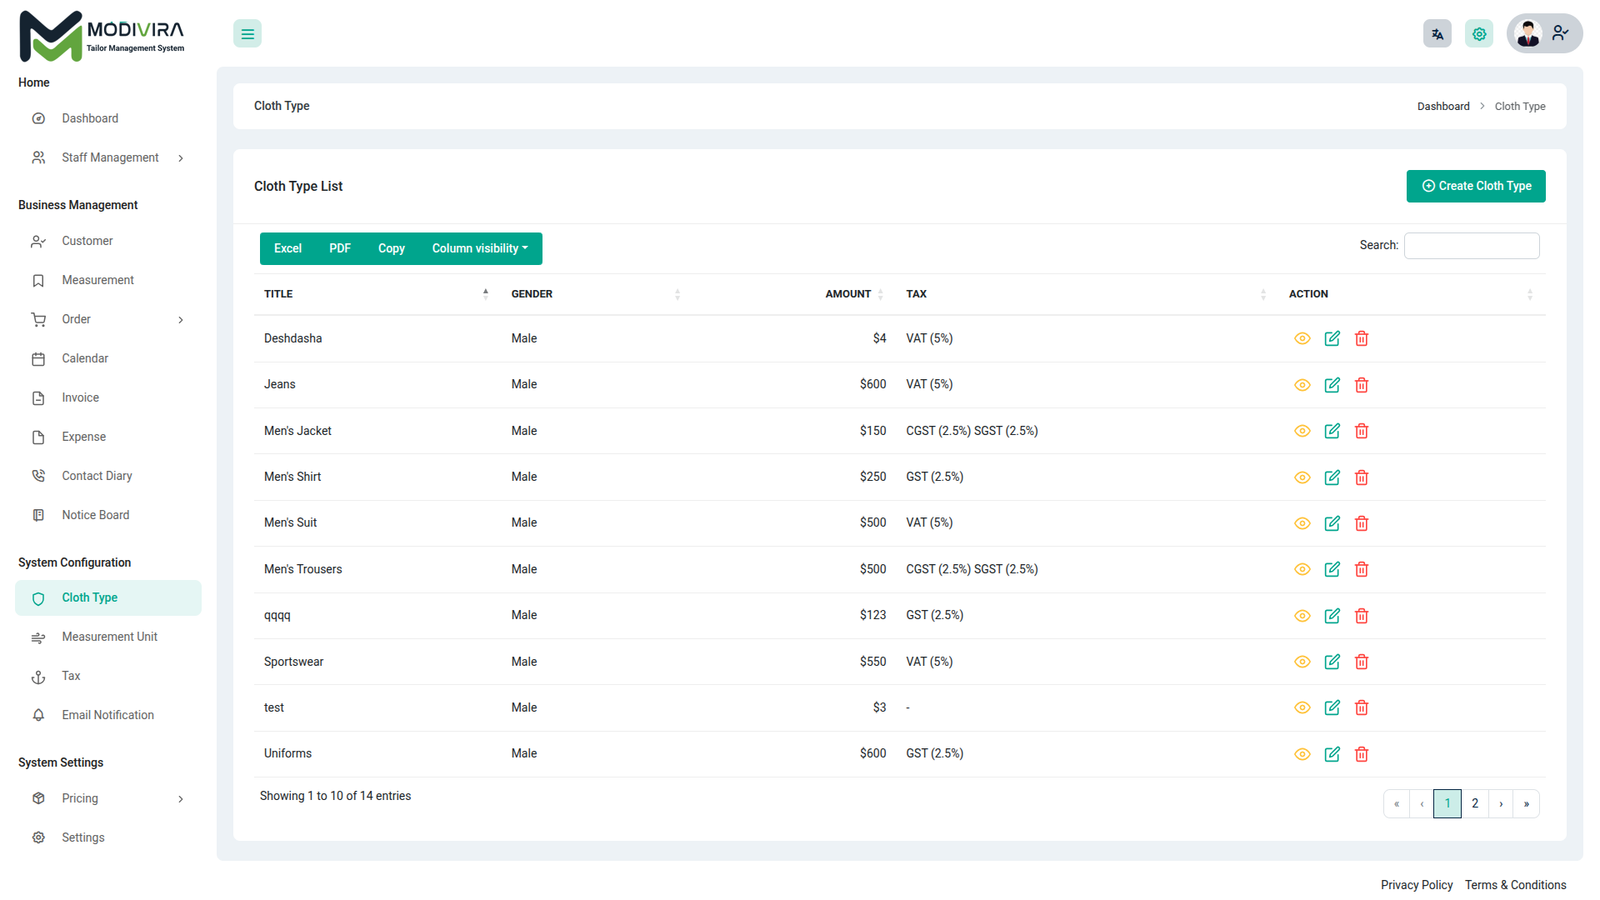Image resolution: width=1600 pixels, height=900 pixels.
Task: Expand the Order submenu
Action: tap(109, 320)
